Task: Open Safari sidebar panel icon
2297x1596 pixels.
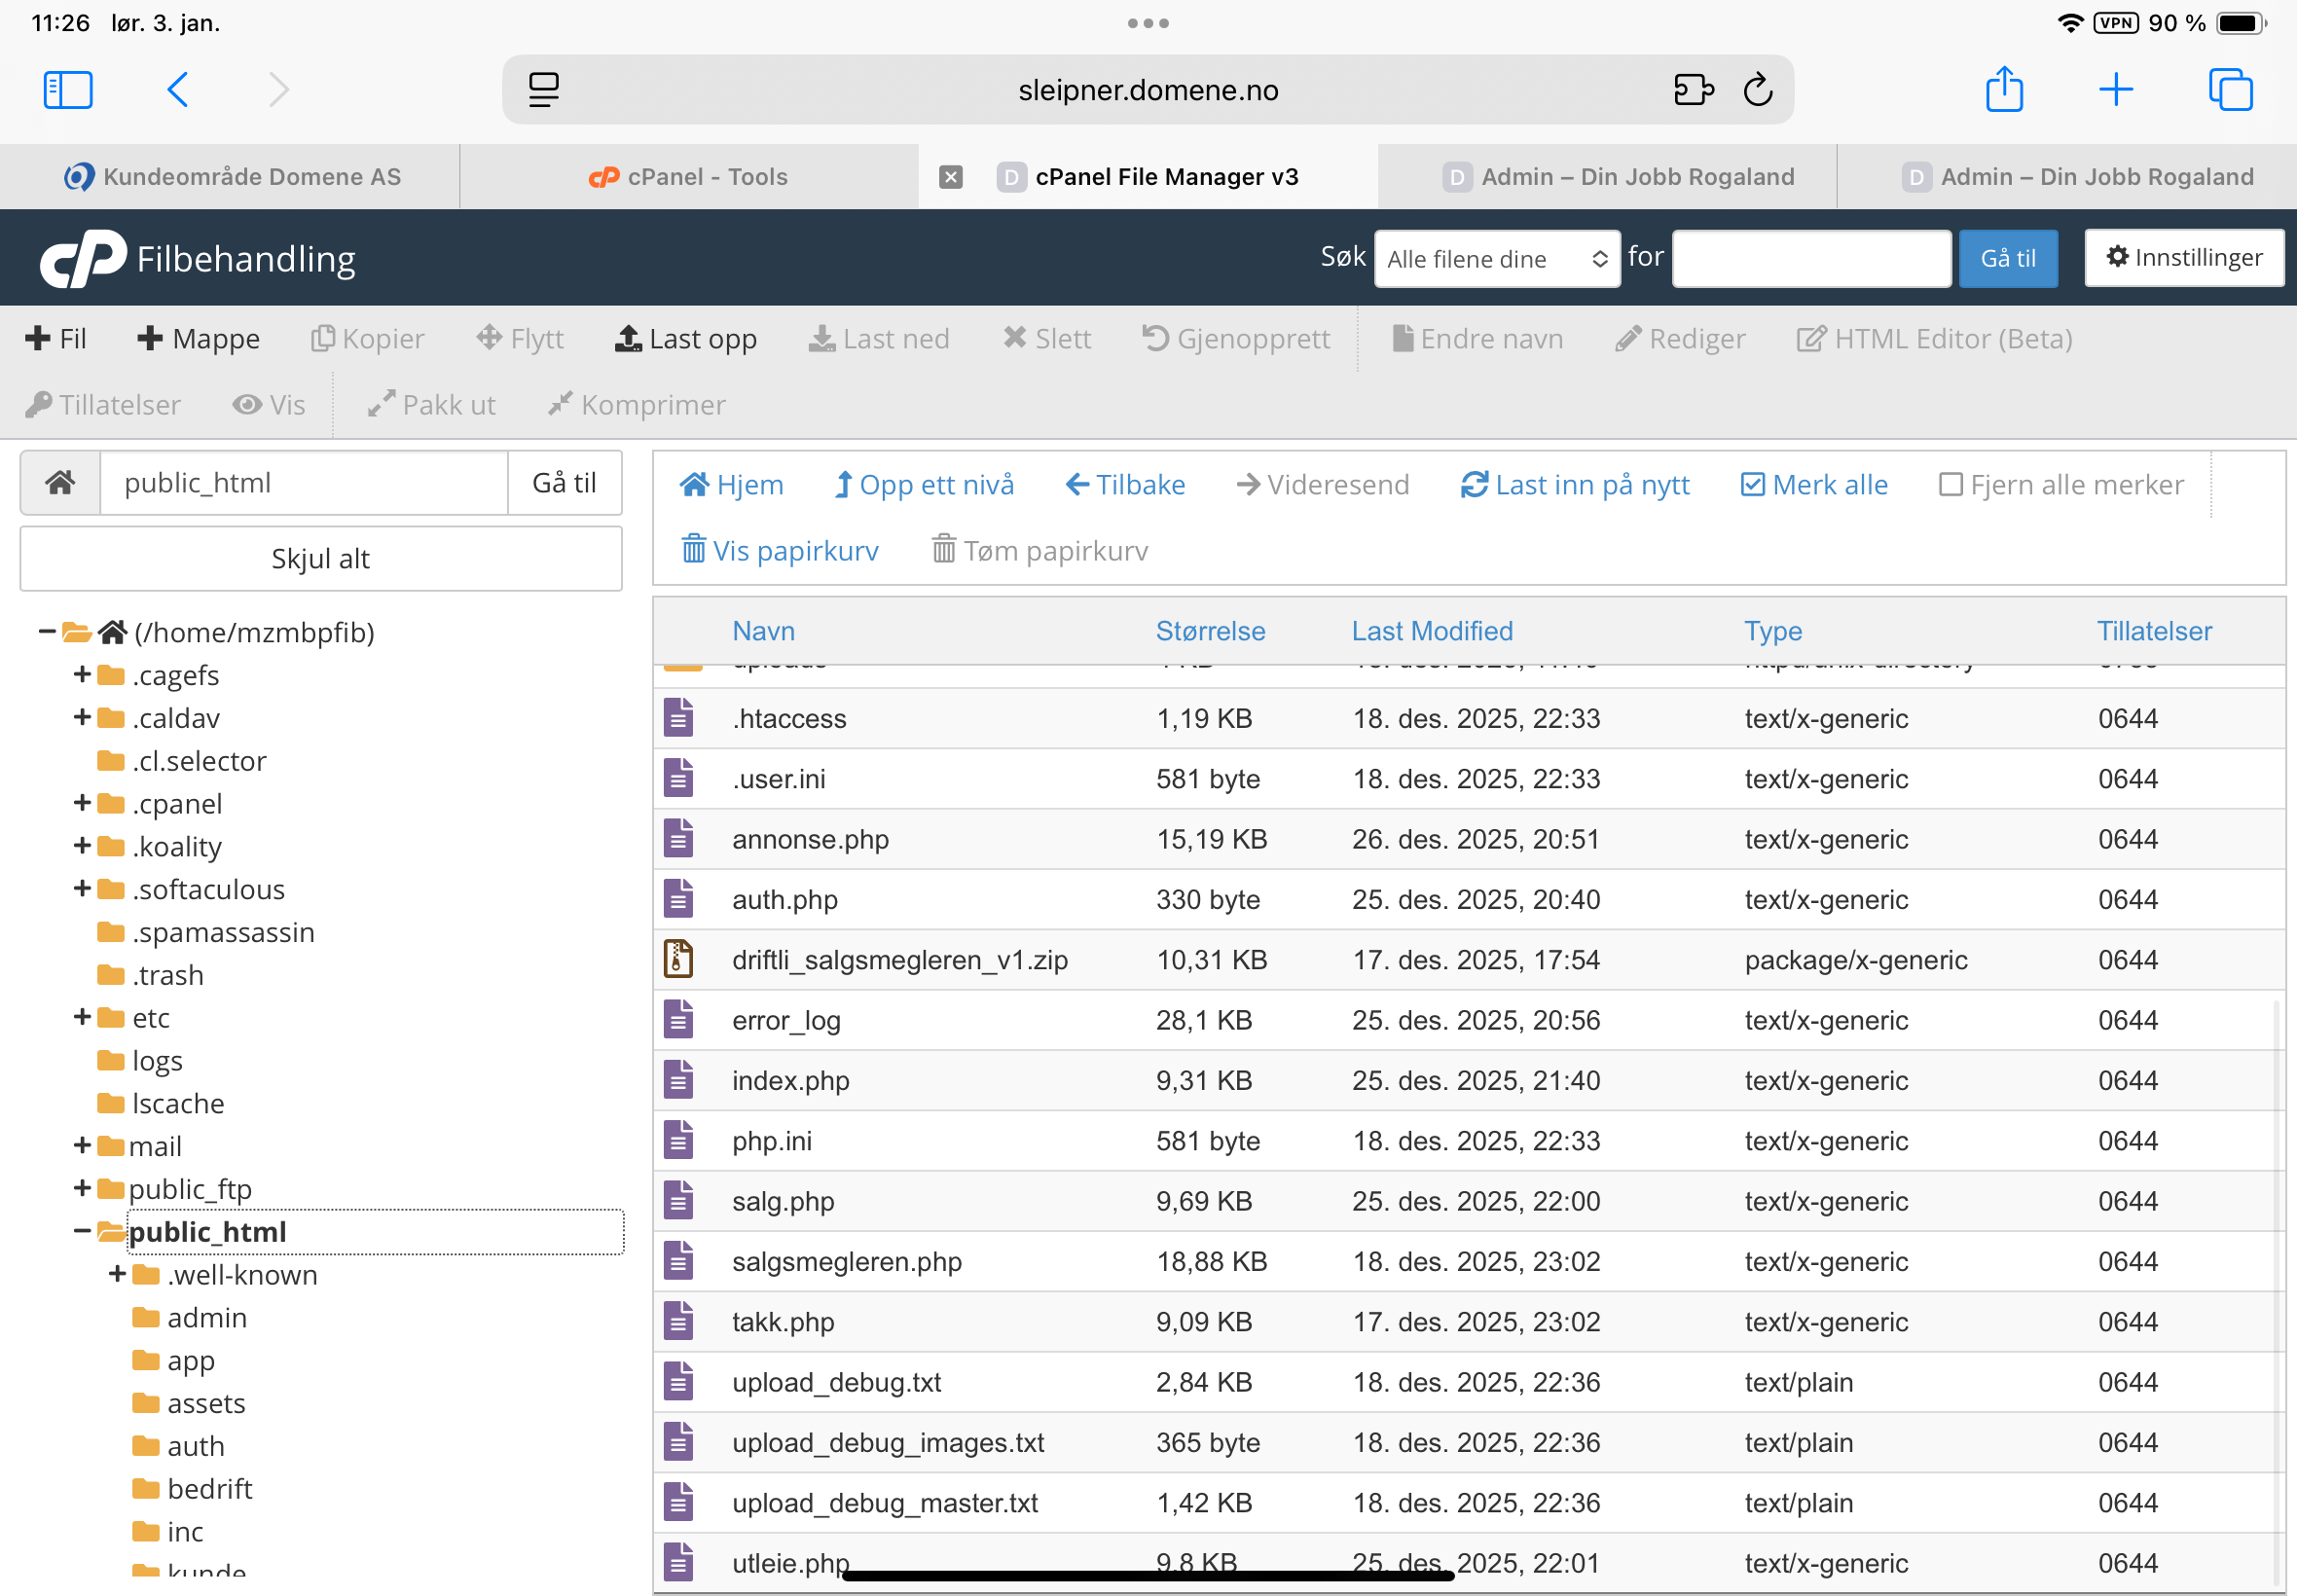Action: click(x=68, y=90)
